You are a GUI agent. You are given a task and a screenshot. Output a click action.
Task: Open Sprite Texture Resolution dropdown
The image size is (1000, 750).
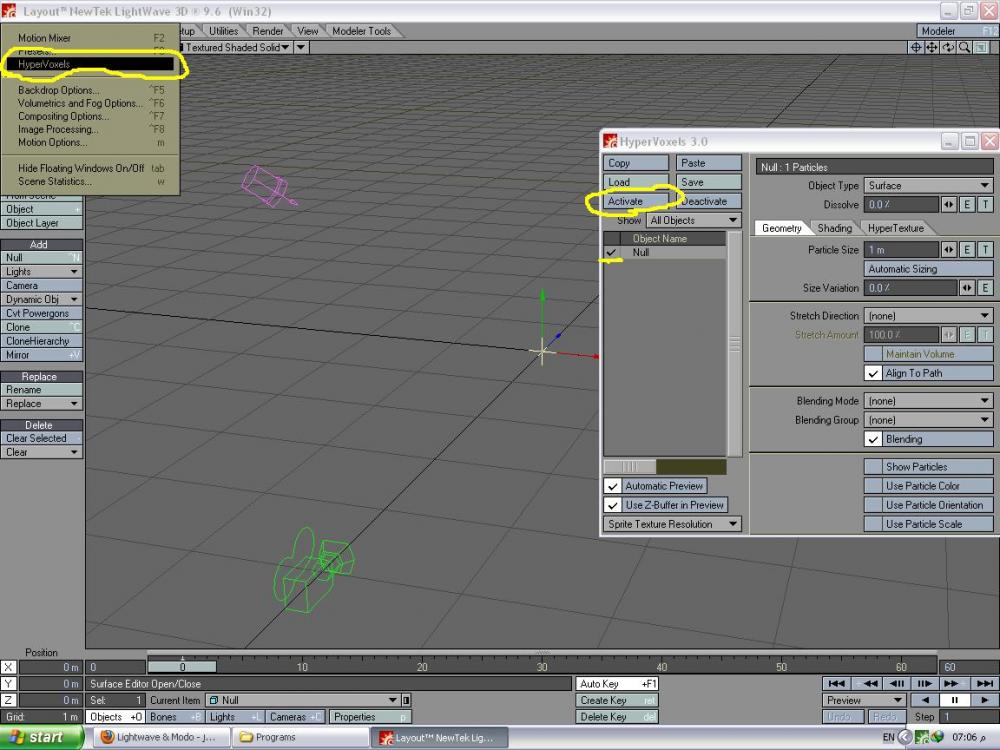pyautogui.click(x=672, y=524)
